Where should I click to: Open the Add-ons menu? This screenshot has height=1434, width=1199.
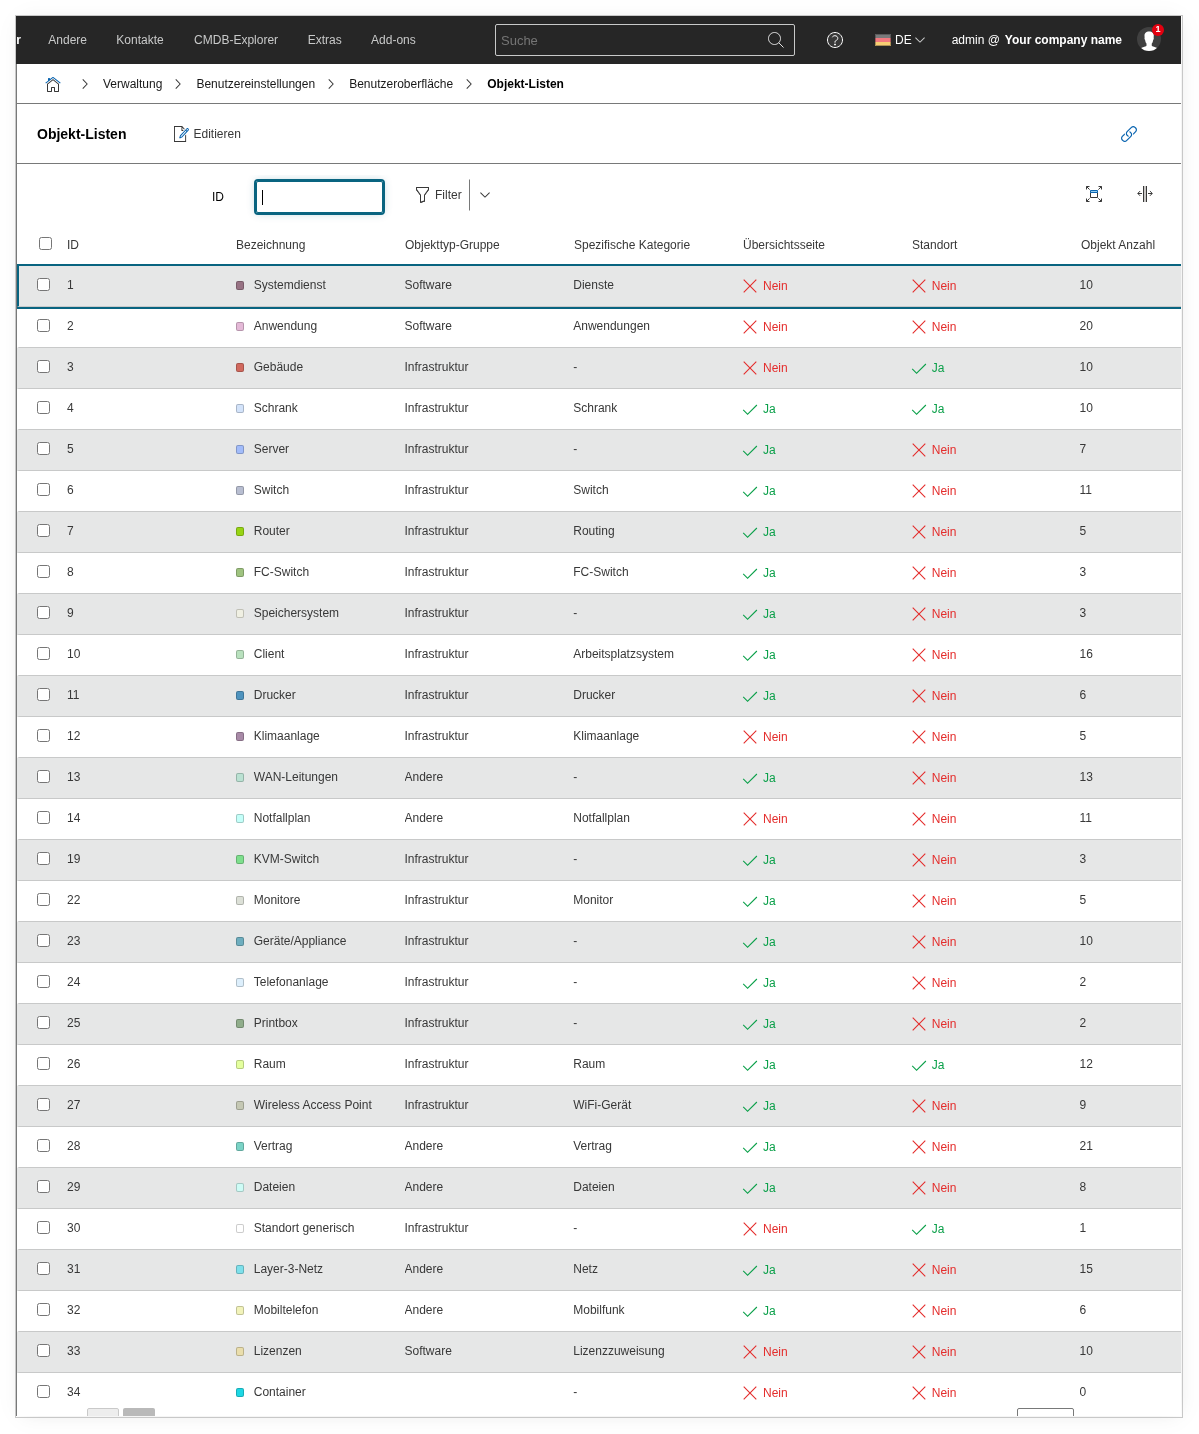[x=393, y=40]
